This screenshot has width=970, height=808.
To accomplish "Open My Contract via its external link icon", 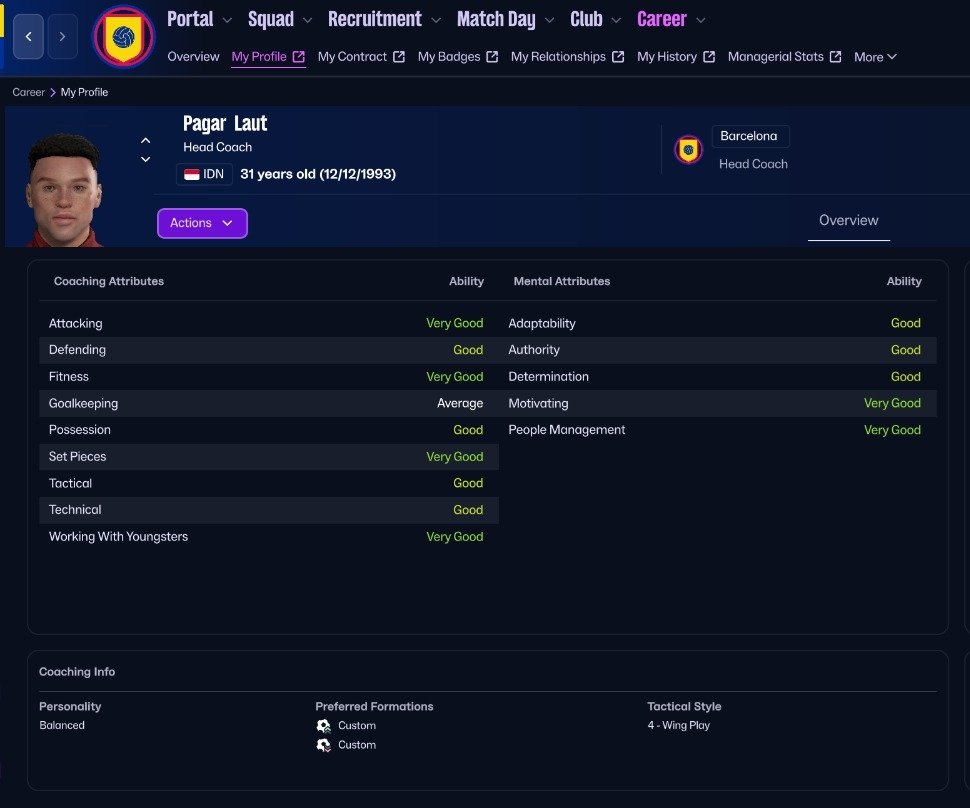I will click(x=397, y=56).
